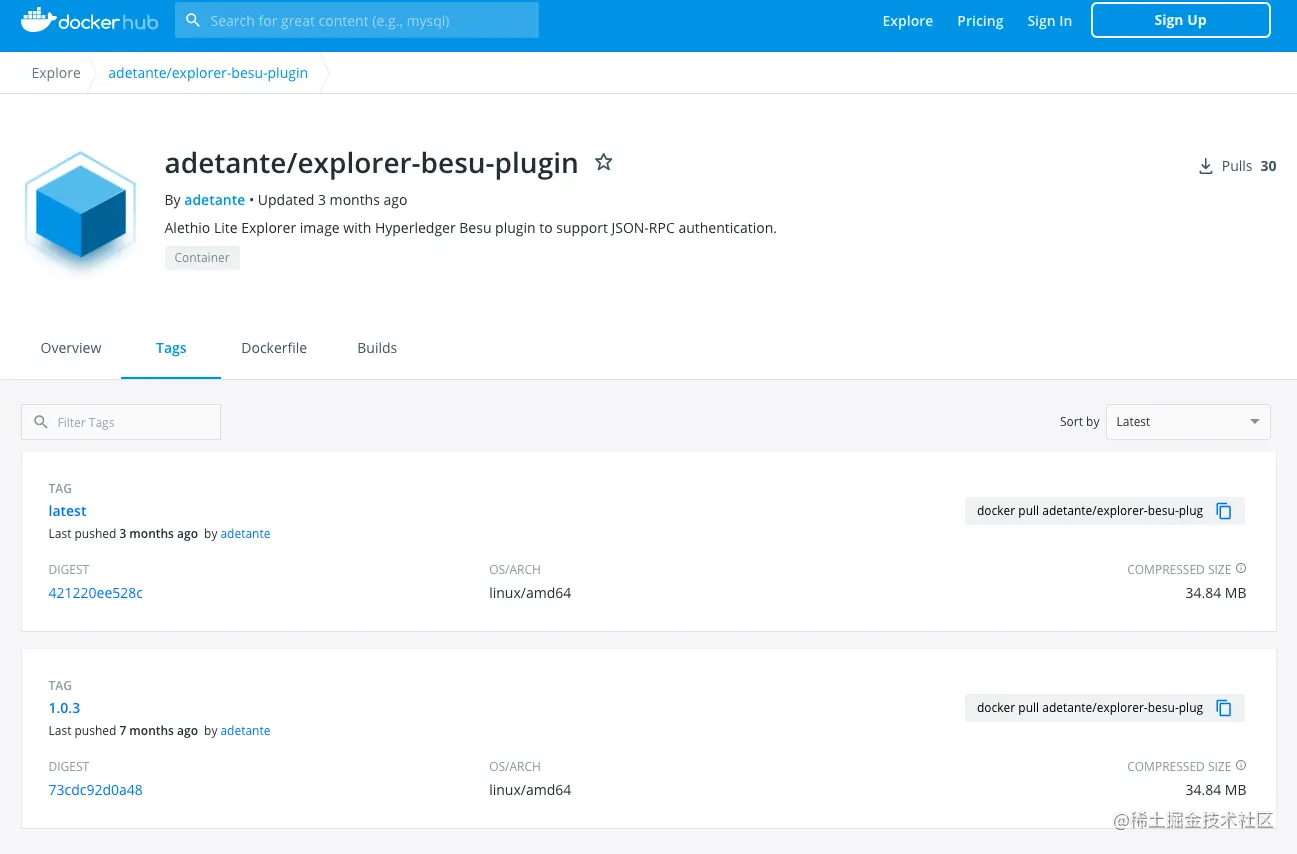Open the Dockerfile tab
Viewport: 1297px width, 854px height.
click(274, 348)
